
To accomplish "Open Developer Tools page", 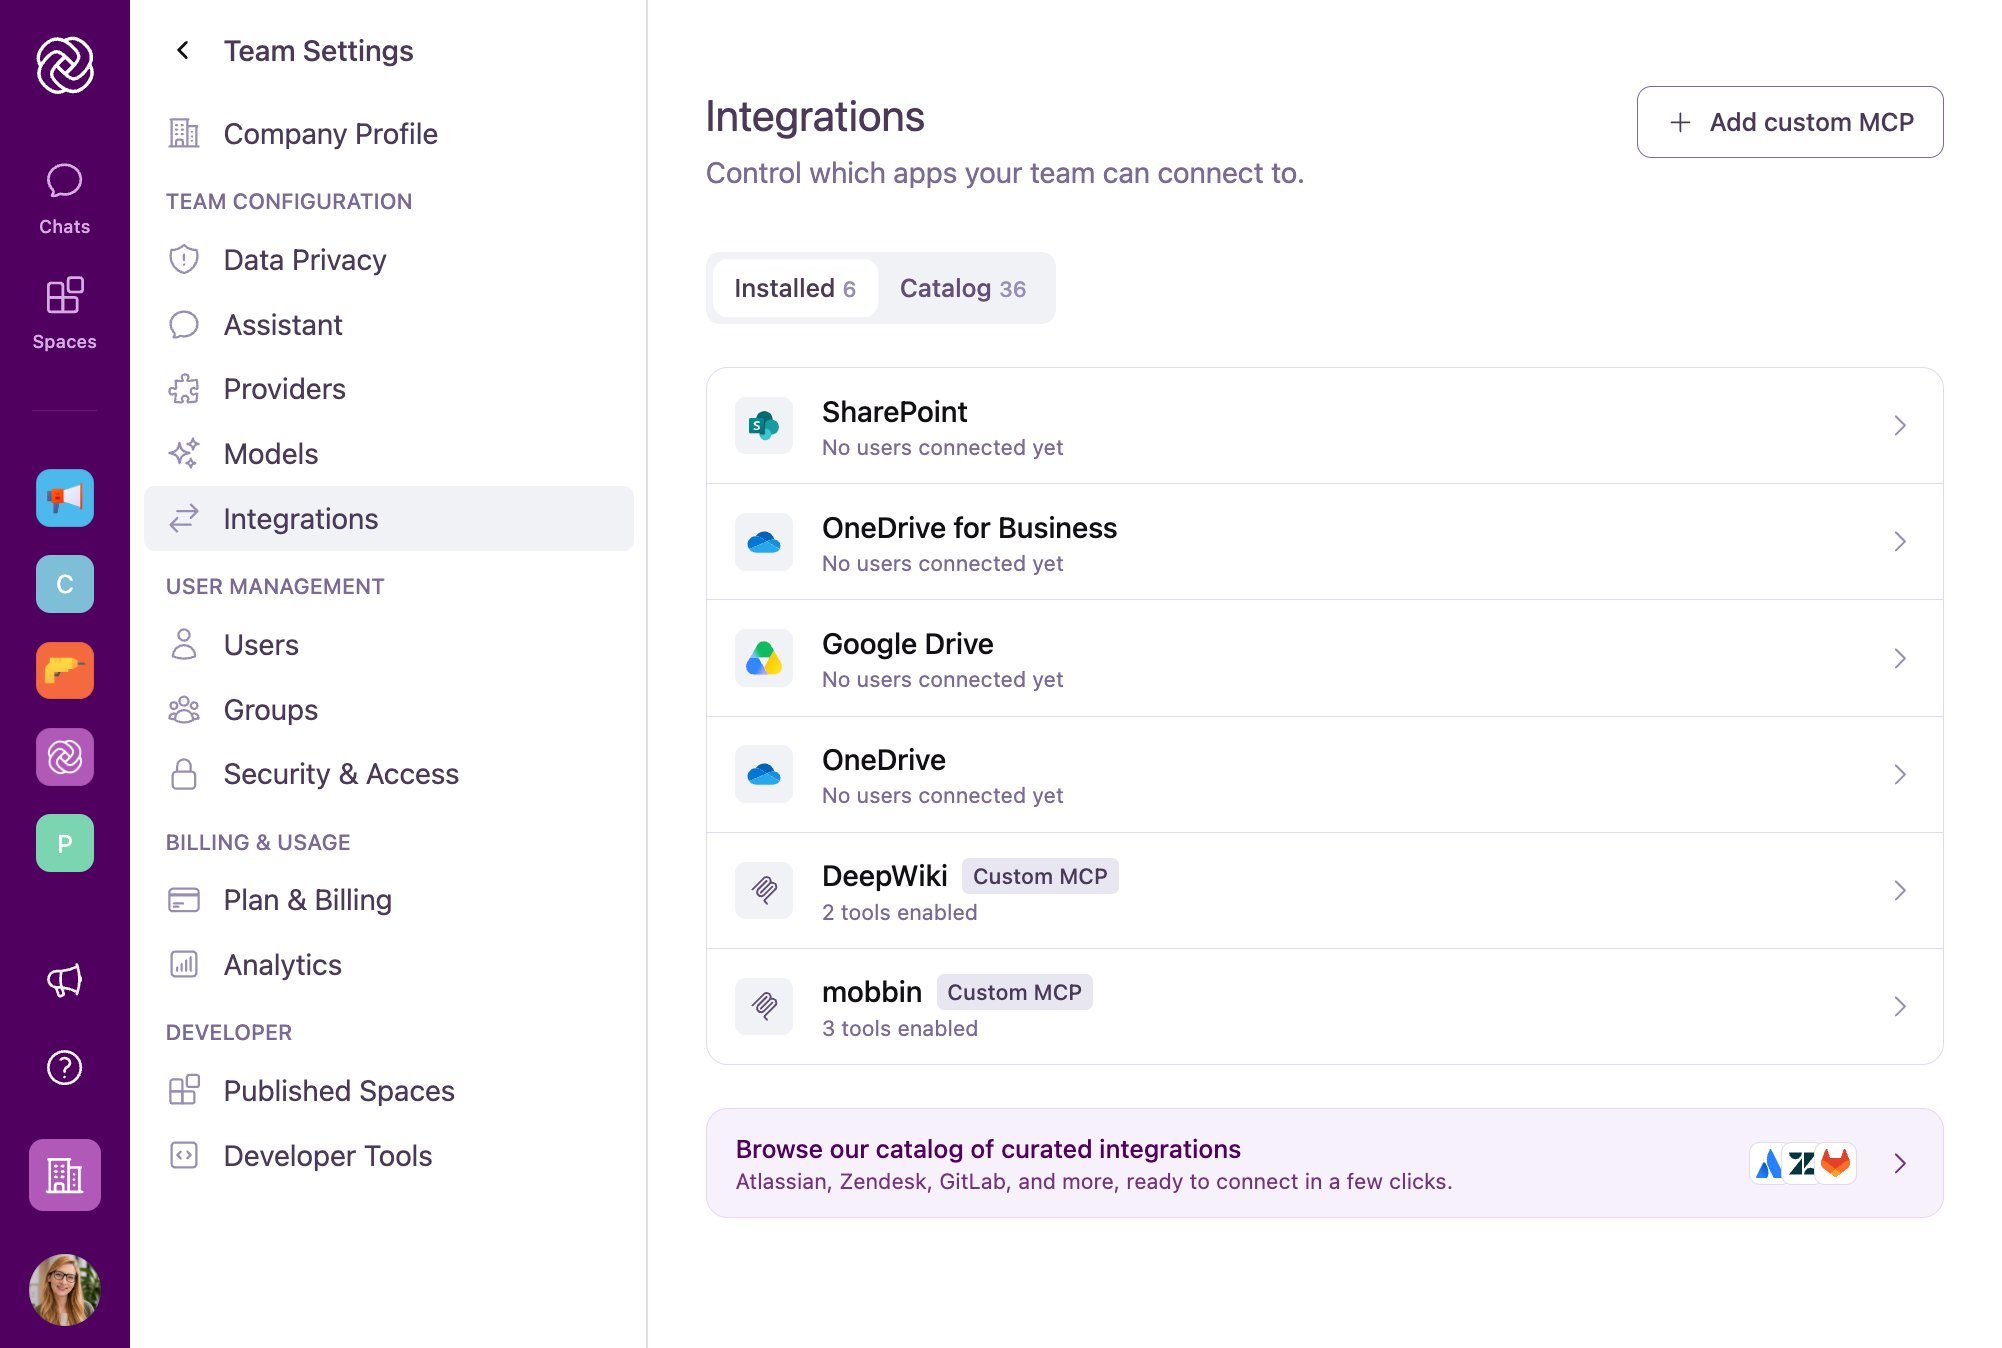I will [x=389, y=1156].
